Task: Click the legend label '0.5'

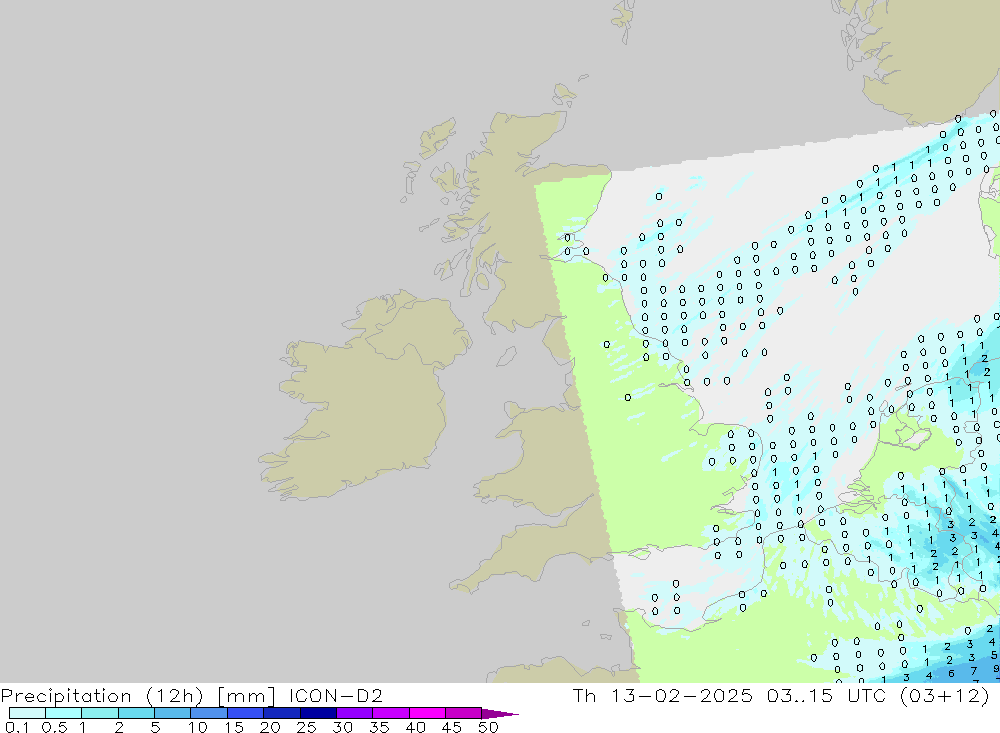Action: 54,727
